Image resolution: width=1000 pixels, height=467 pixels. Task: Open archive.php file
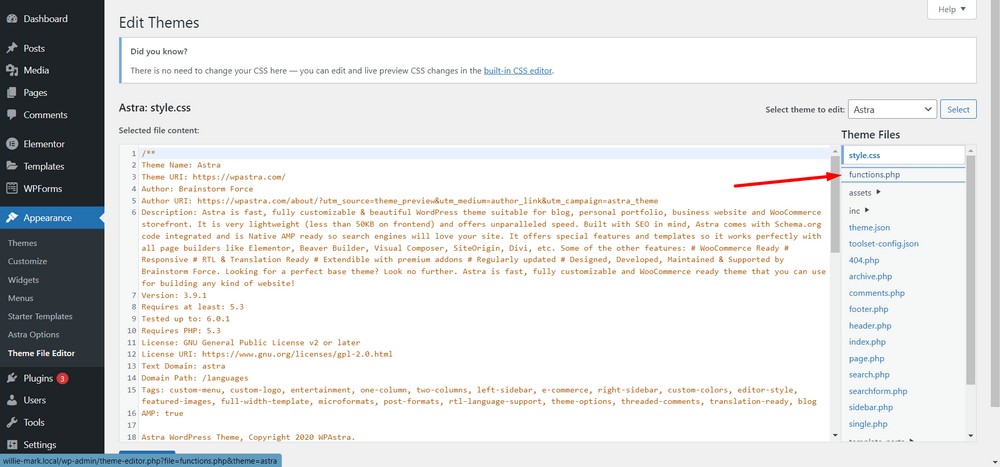pos(870,277)
